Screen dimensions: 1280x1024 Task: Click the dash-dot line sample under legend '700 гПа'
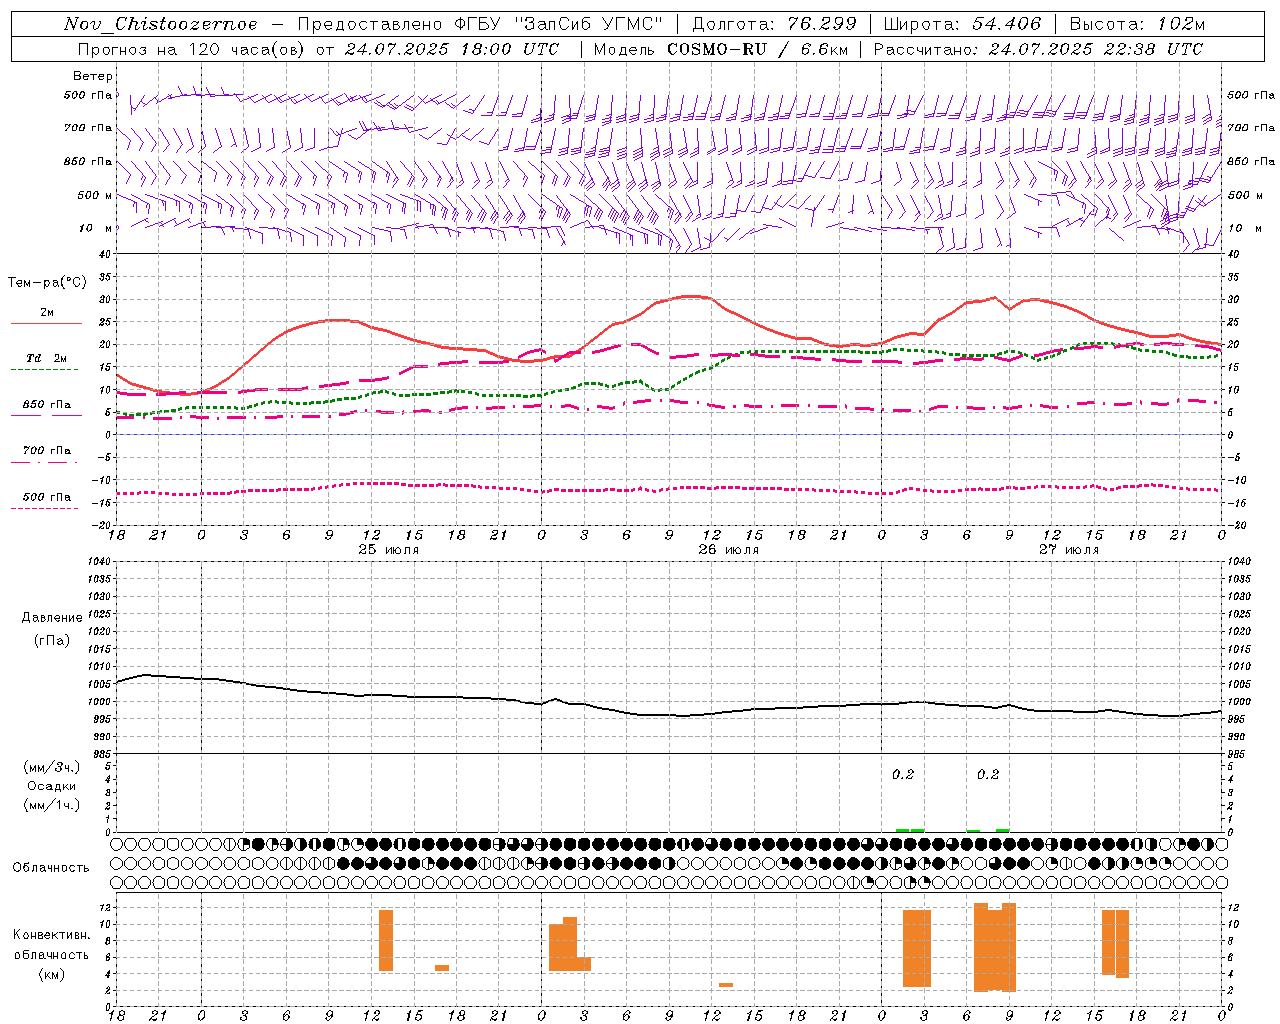coord(46,462)
